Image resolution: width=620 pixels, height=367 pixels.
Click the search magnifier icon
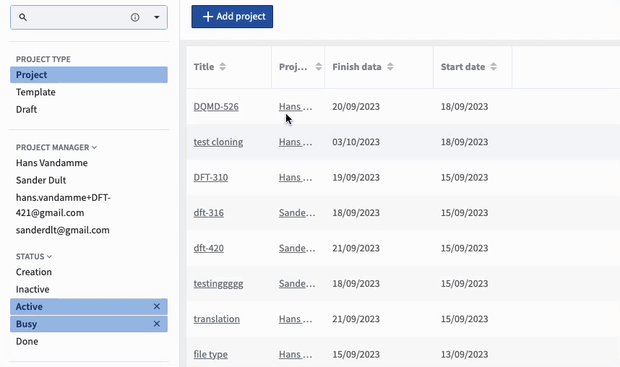pos(23,17)
